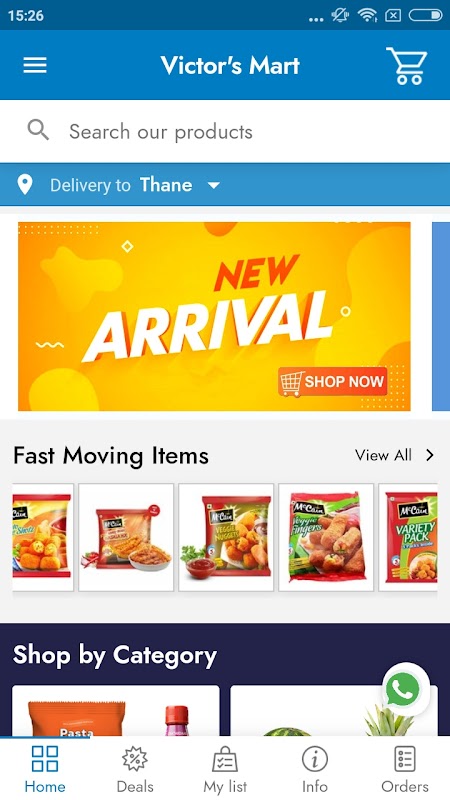
Task: Open the fruits category card with pineapple
Action: pyautogui.click(x=334, y=711)
